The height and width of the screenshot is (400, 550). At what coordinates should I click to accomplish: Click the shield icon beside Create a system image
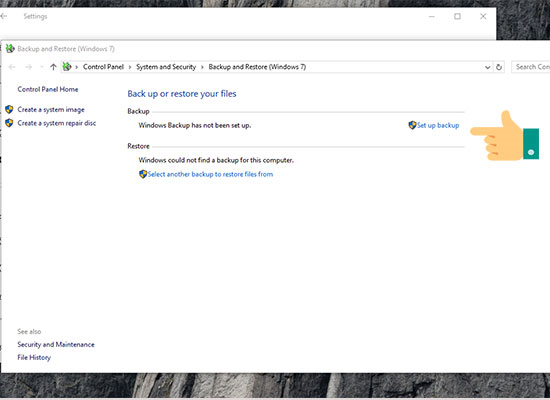(x=9, y=109)
